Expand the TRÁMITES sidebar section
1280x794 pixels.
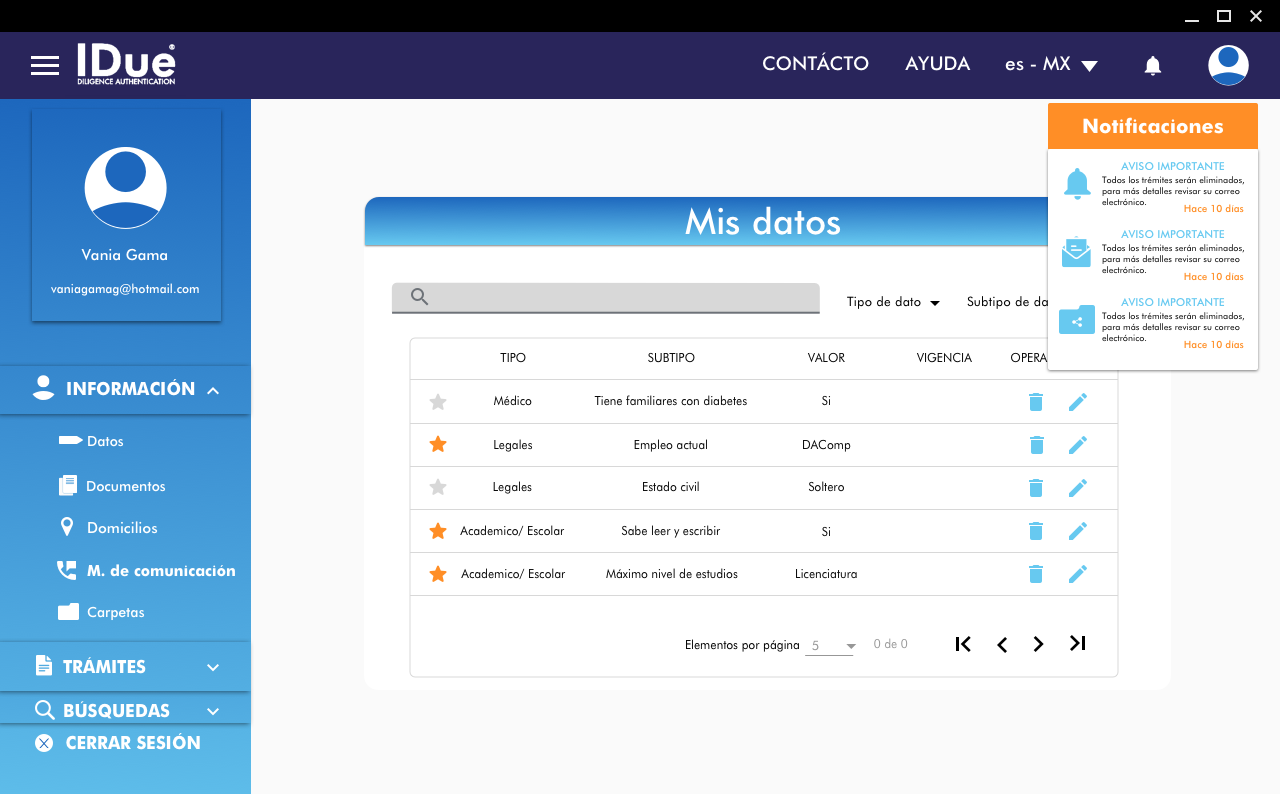125,666
